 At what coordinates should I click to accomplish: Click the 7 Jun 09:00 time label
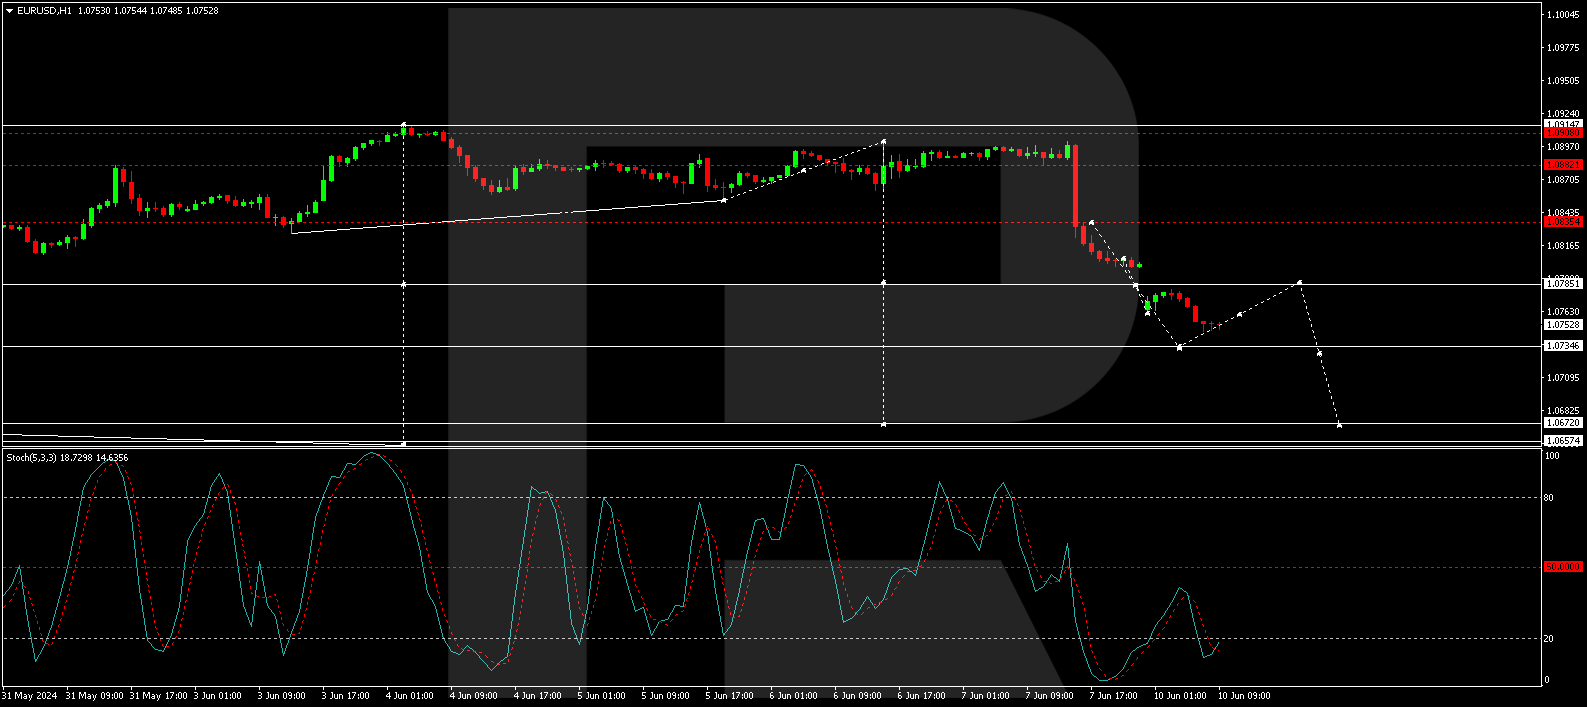coord(1050,696)
